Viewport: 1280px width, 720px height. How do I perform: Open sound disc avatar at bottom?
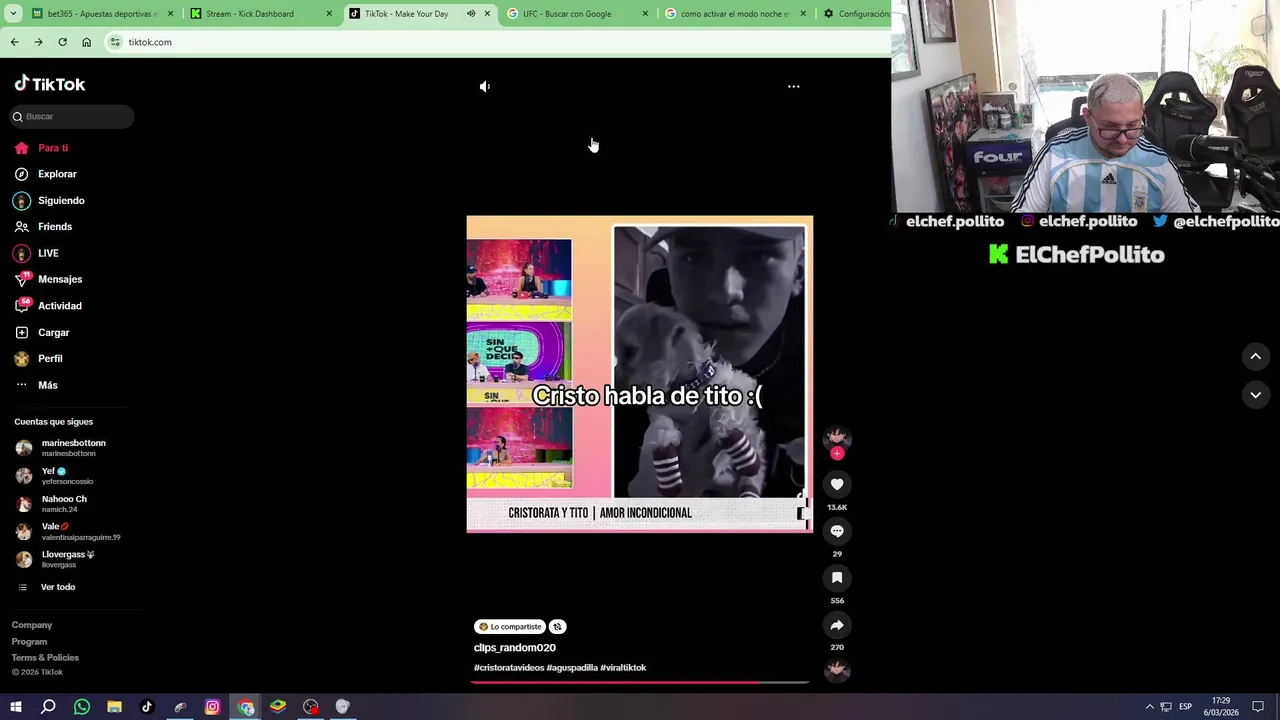837,671
